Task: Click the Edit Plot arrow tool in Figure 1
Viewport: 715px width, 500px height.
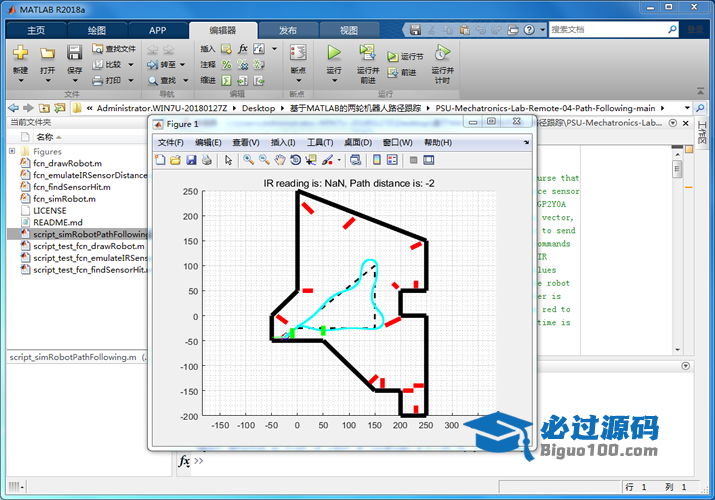Action: [x=228, y=160]
